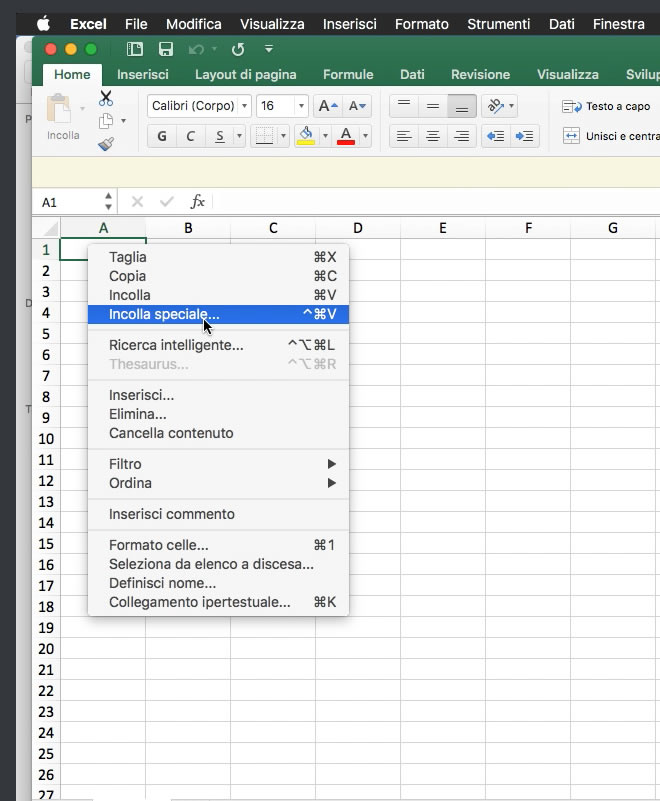Click the Copy icon in ribbon
This screenshot has height=801, width=660.
tap(106, 121)
